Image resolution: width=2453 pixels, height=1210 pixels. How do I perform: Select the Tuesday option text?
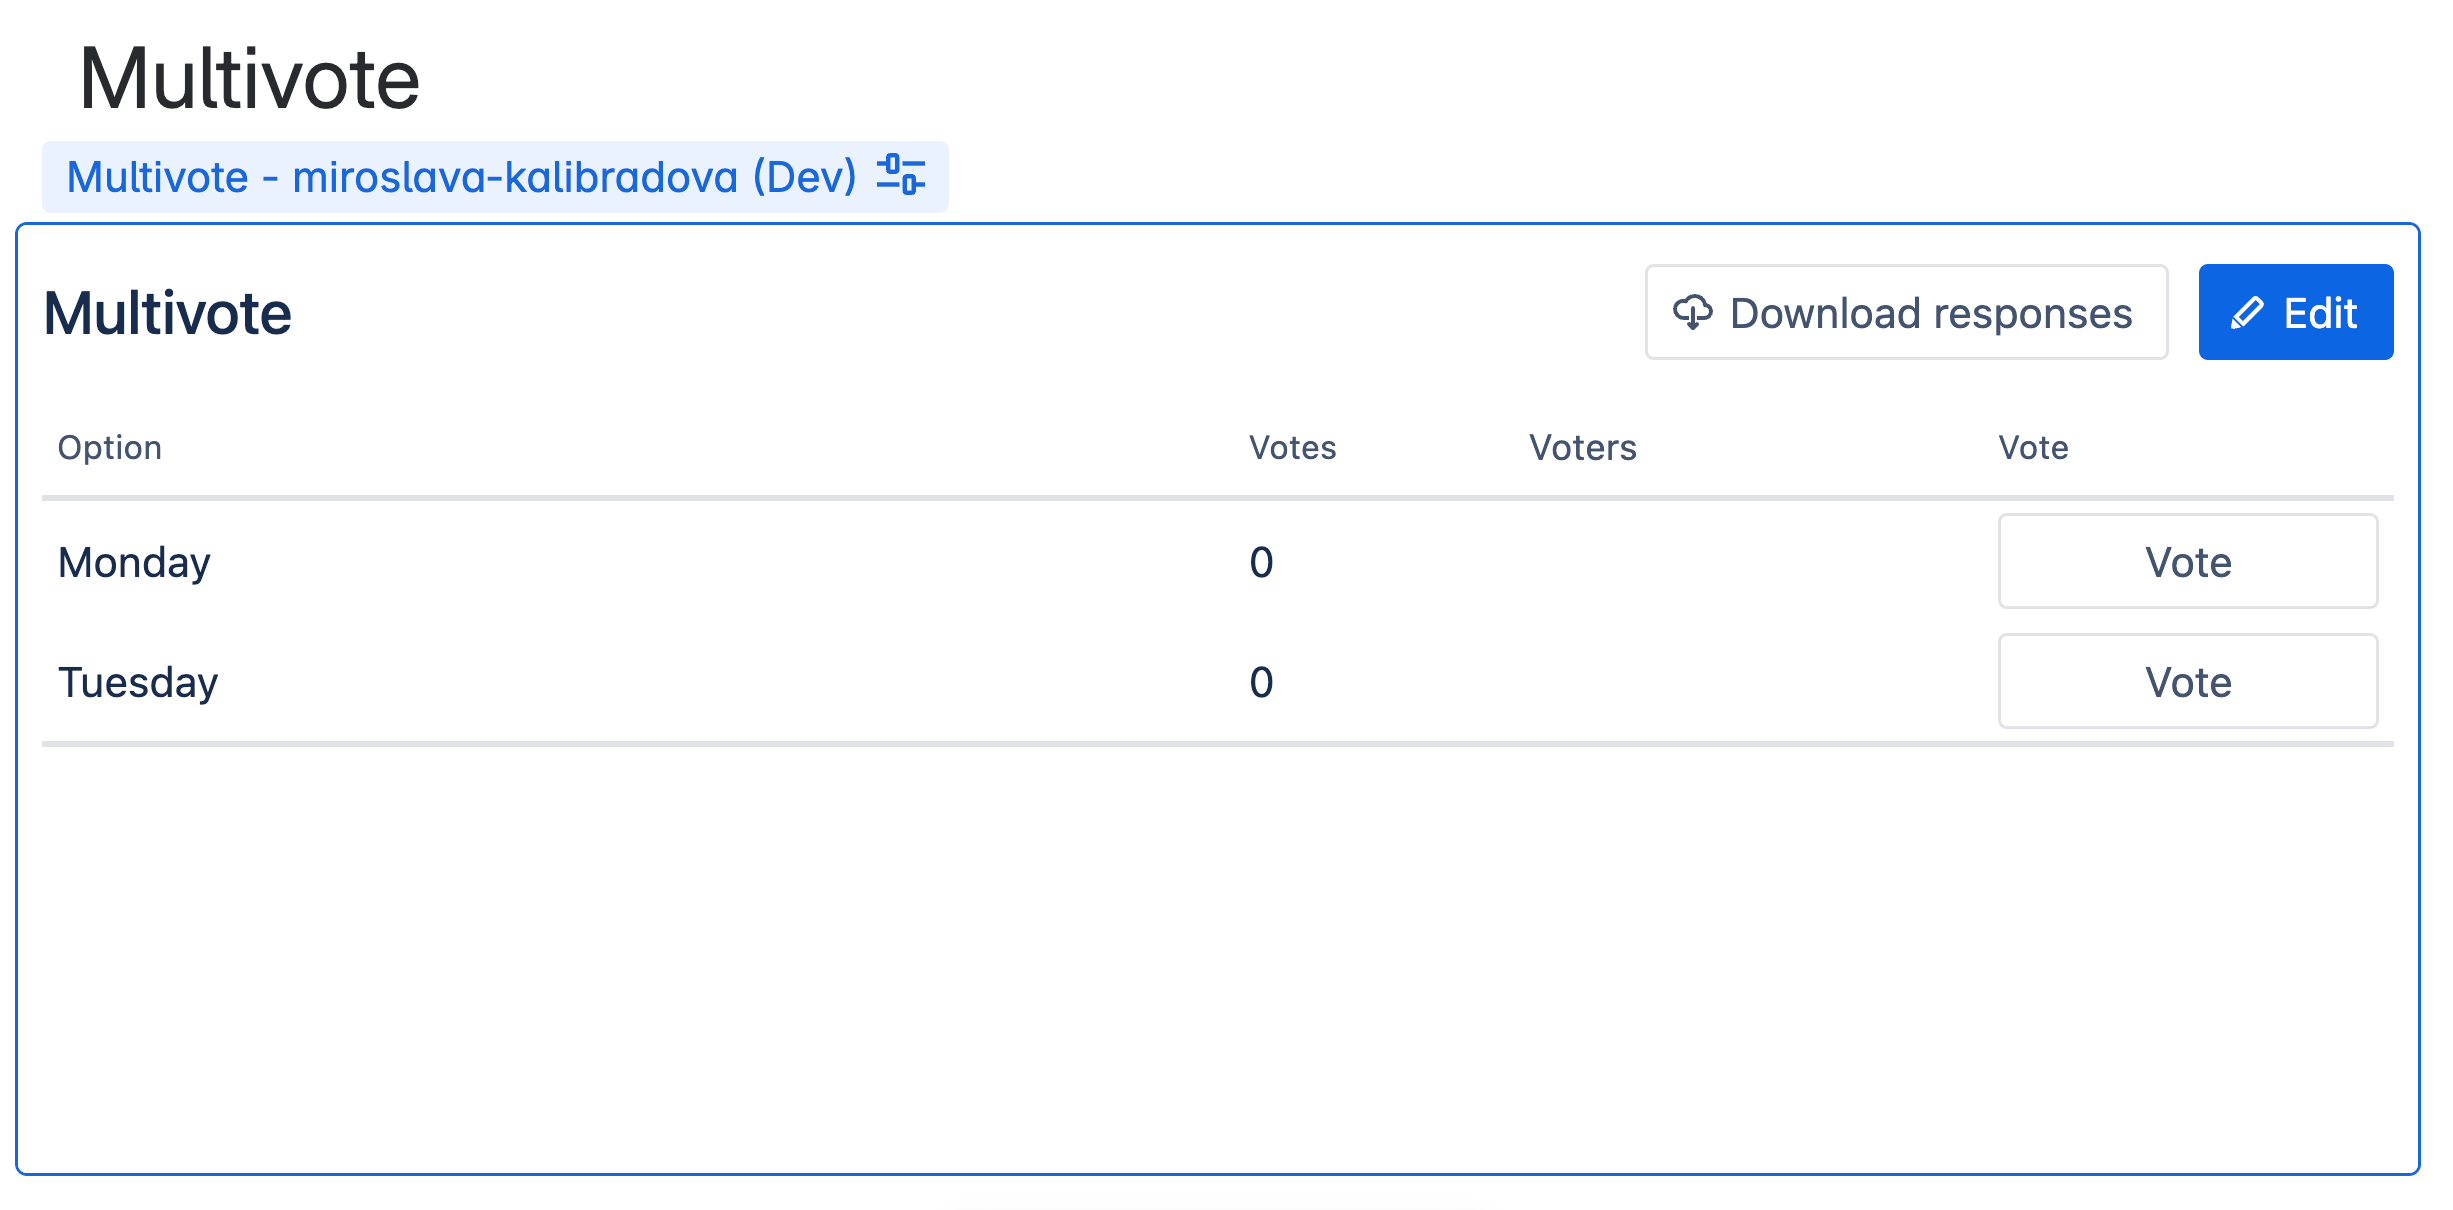click(138, 682)
